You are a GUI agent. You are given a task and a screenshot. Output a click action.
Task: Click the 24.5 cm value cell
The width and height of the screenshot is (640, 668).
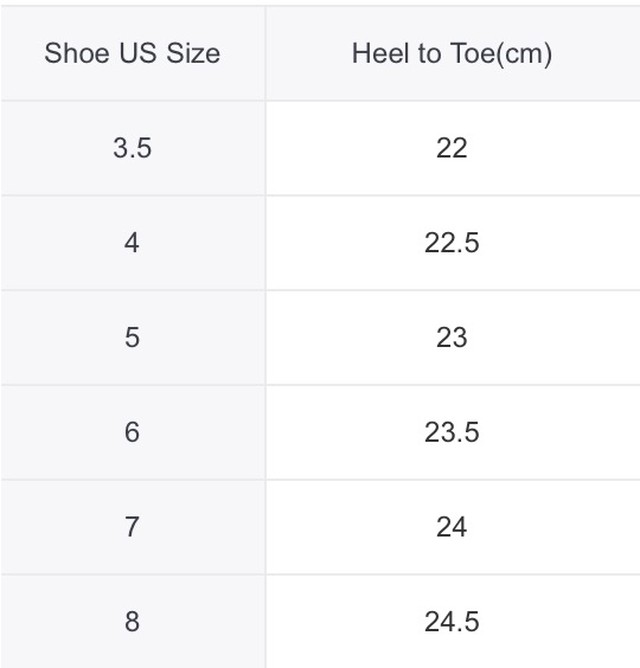click(453, 621)
